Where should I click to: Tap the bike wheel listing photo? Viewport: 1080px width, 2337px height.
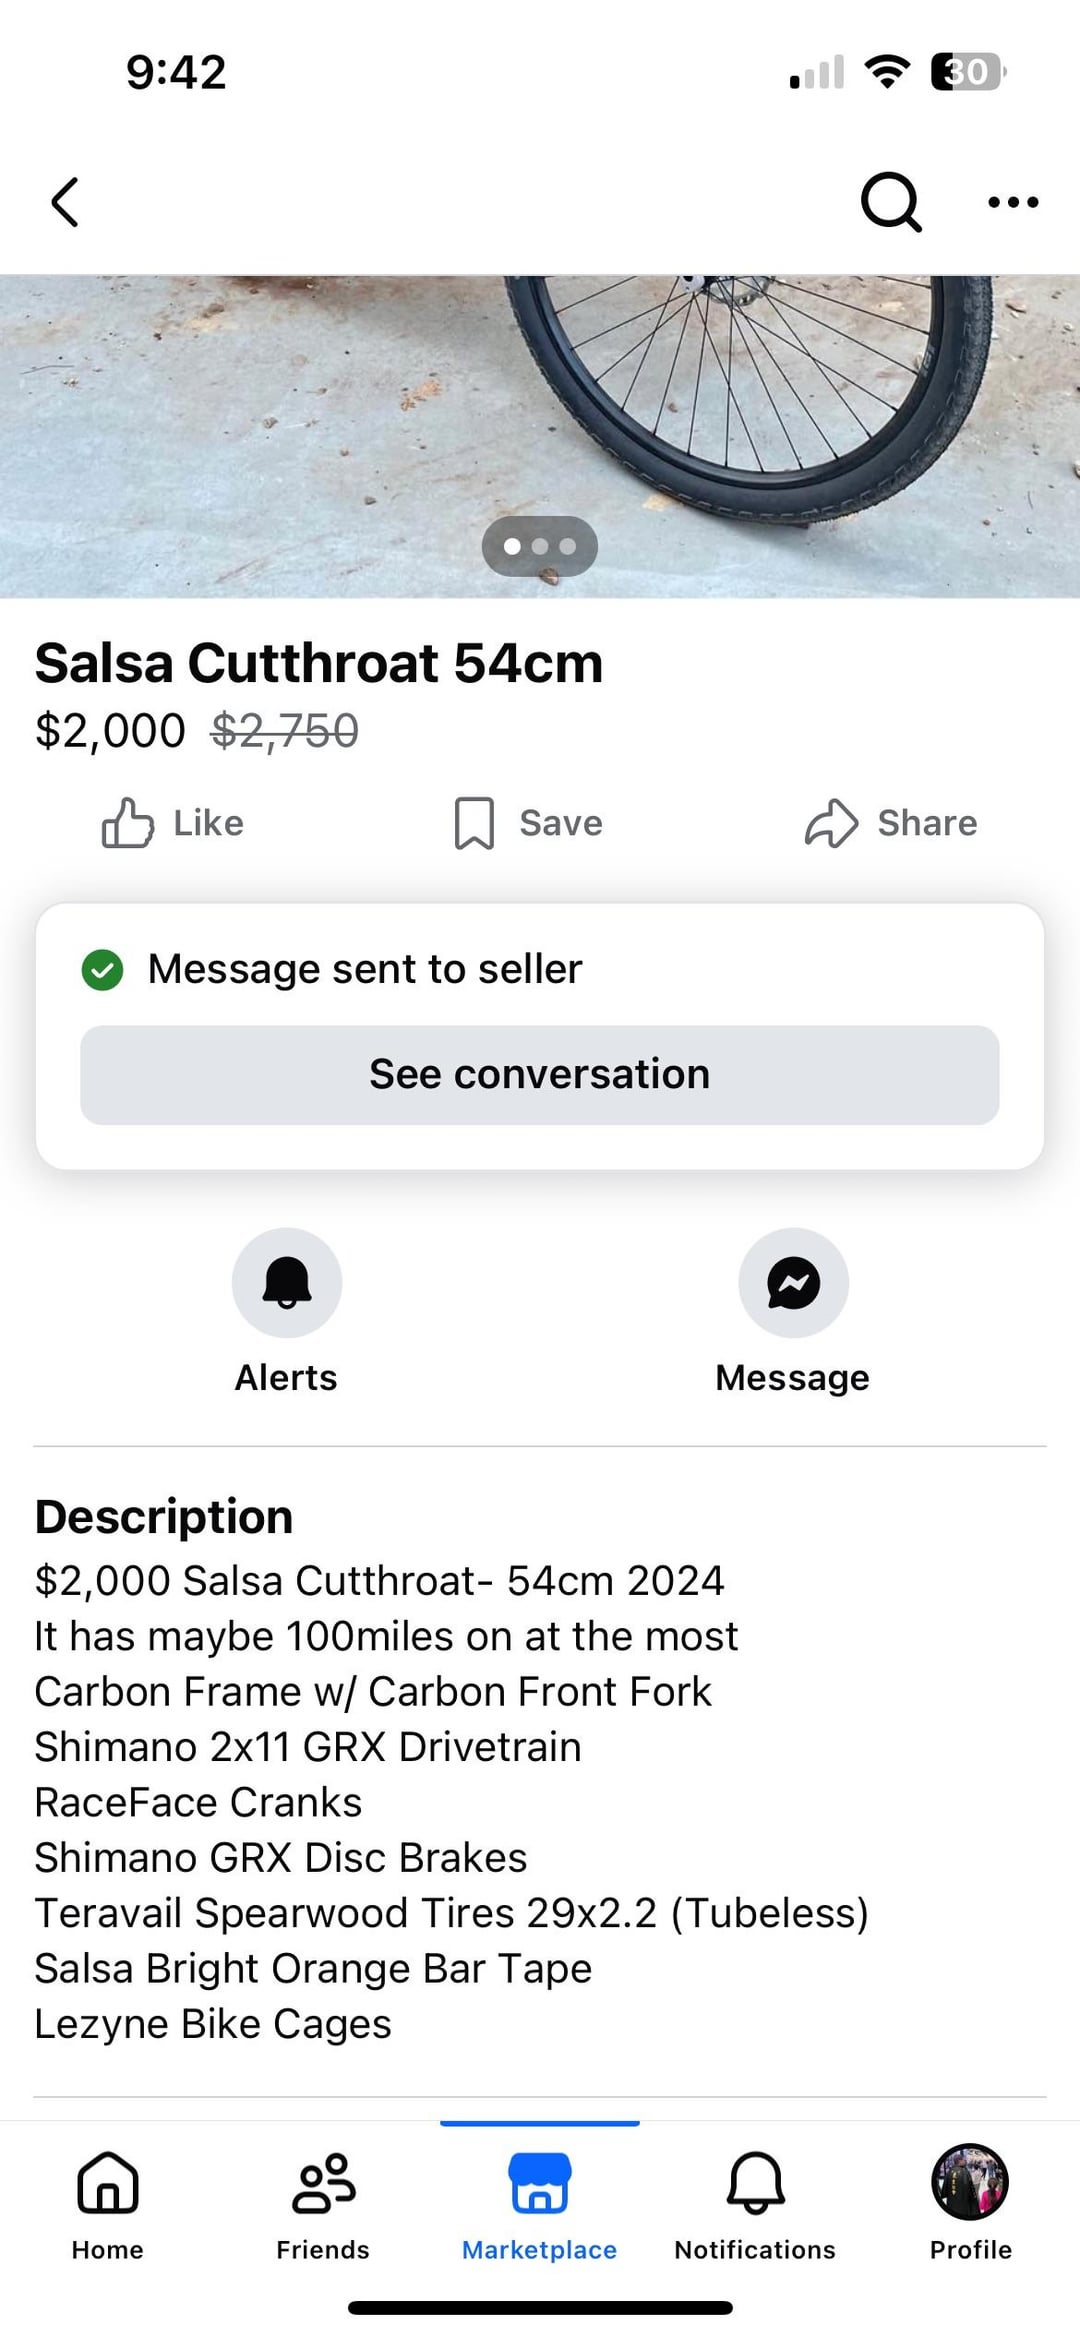point(540,437)
